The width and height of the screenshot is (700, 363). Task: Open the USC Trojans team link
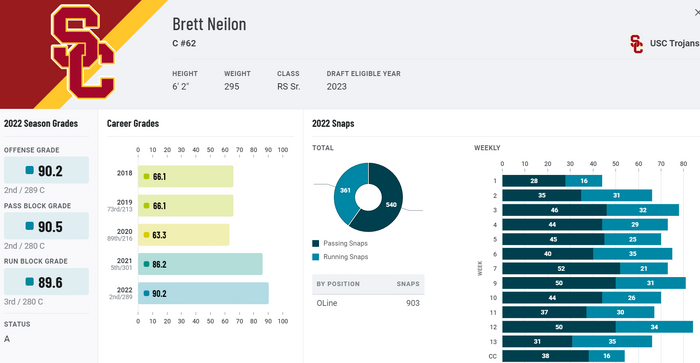(x=674, y=43)
